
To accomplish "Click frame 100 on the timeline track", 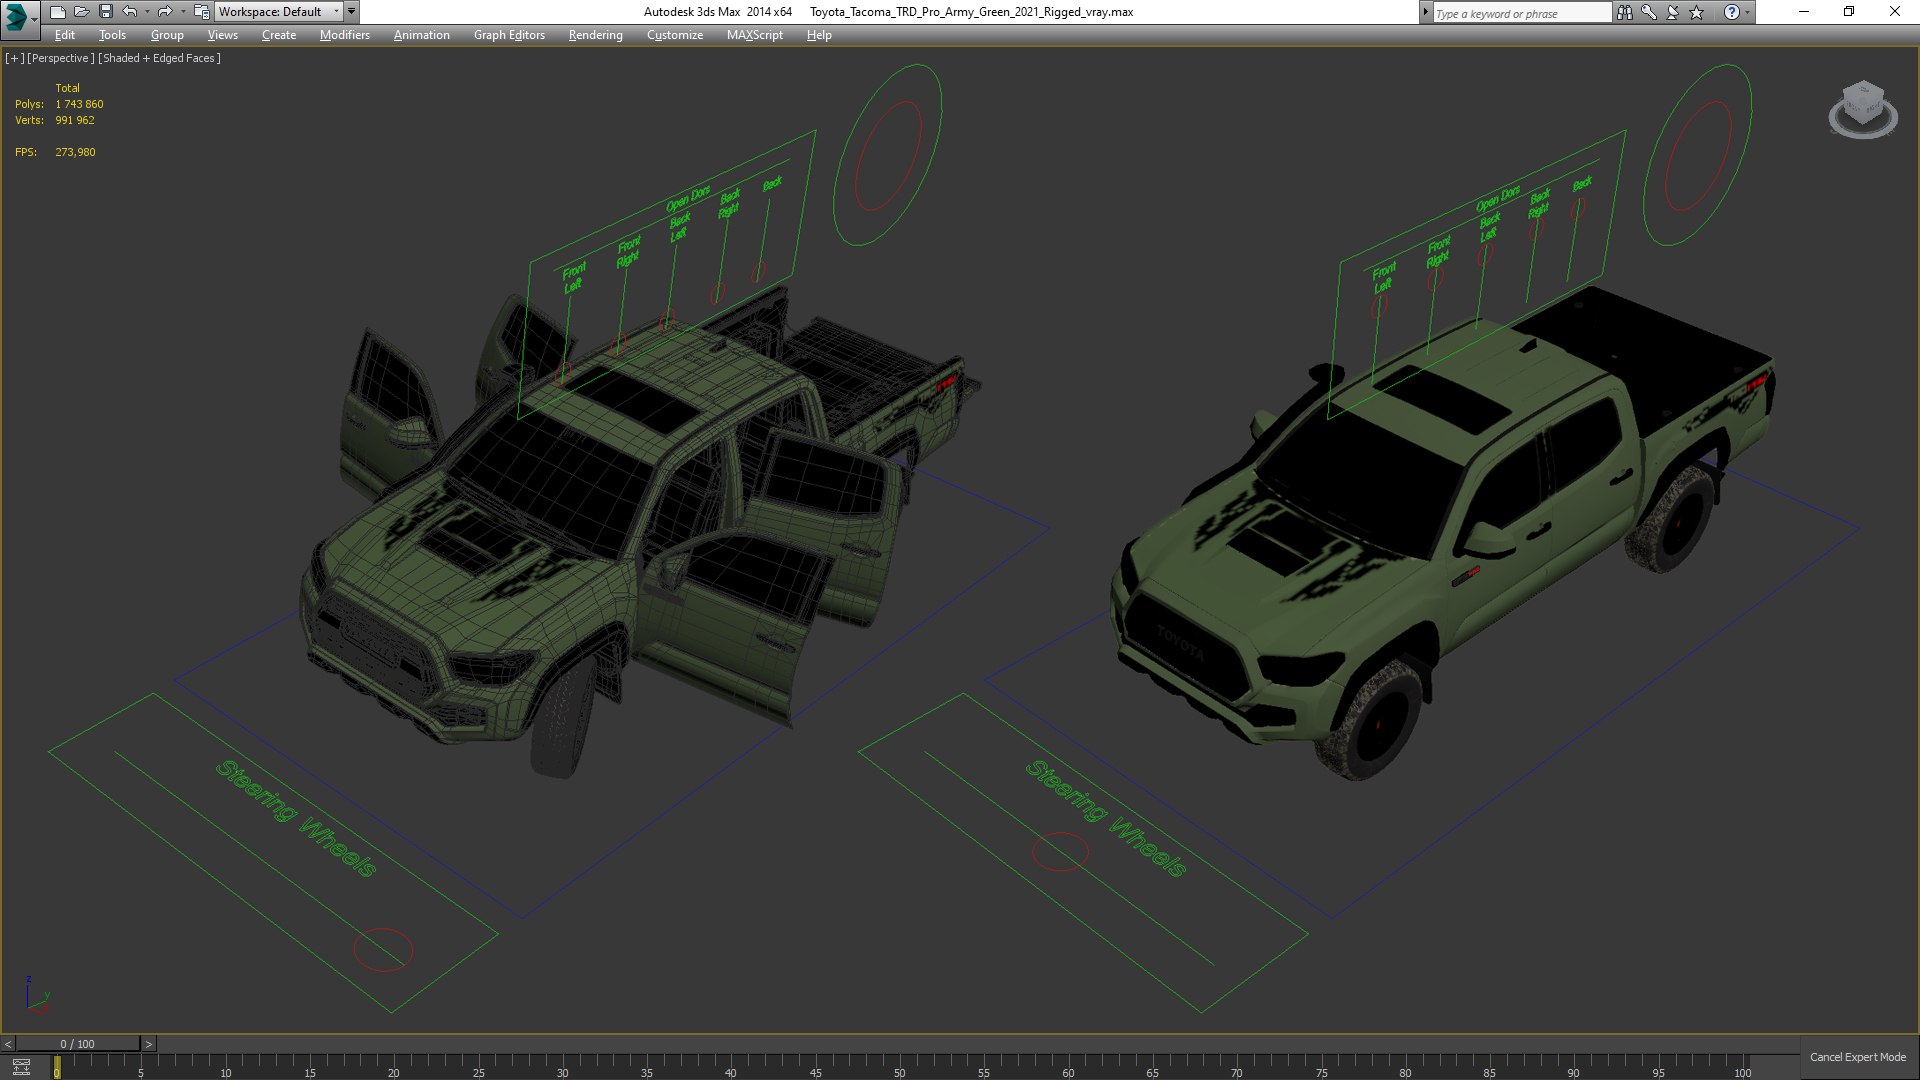I will (x=1741, y=1066).
